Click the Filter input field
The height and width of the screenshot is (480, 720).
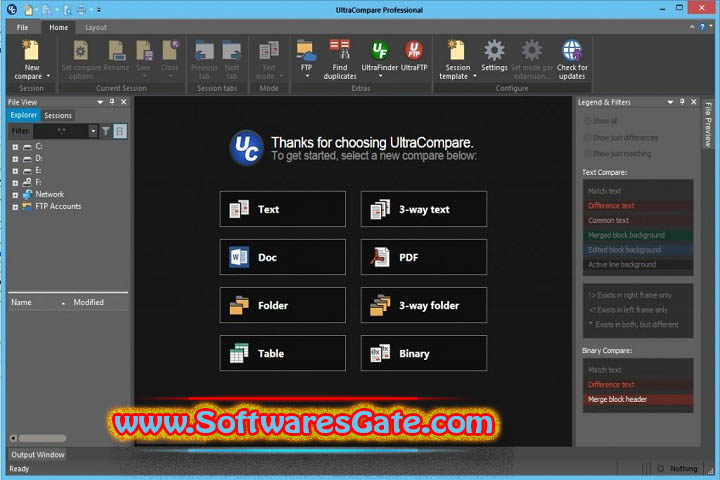[x=62, y=131]
